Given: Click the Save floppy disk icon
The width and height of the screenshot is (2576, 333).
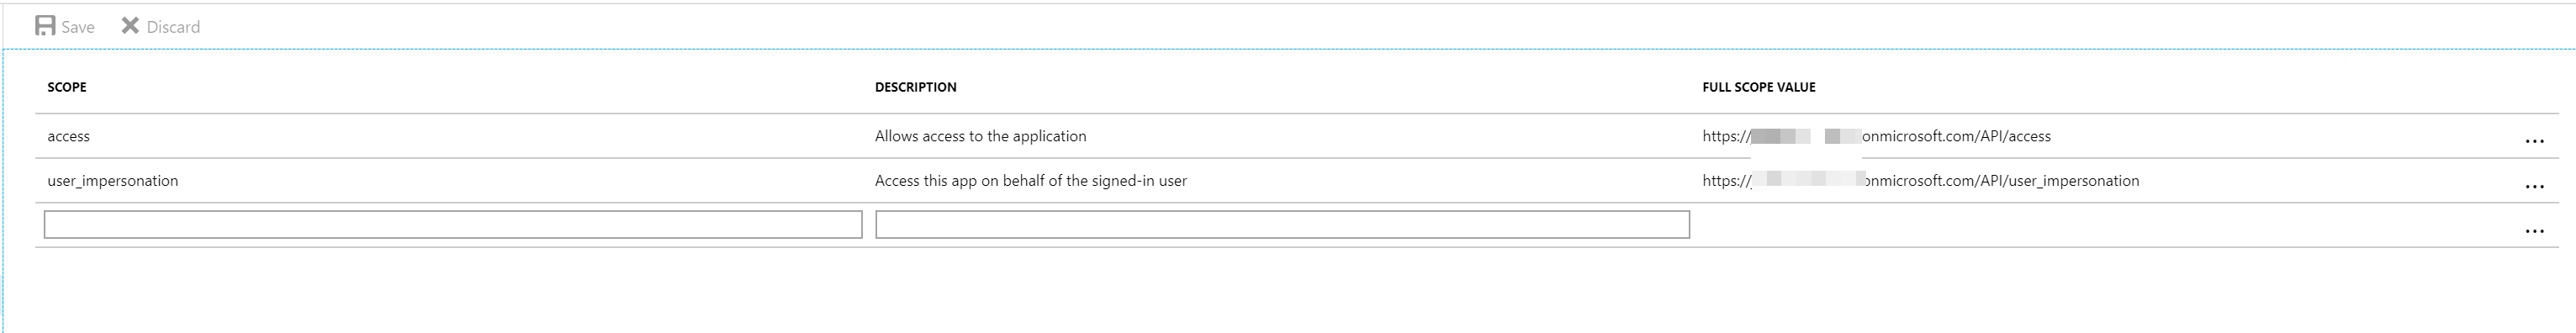Looking at the screenshot, I should [x=45, y=26].
